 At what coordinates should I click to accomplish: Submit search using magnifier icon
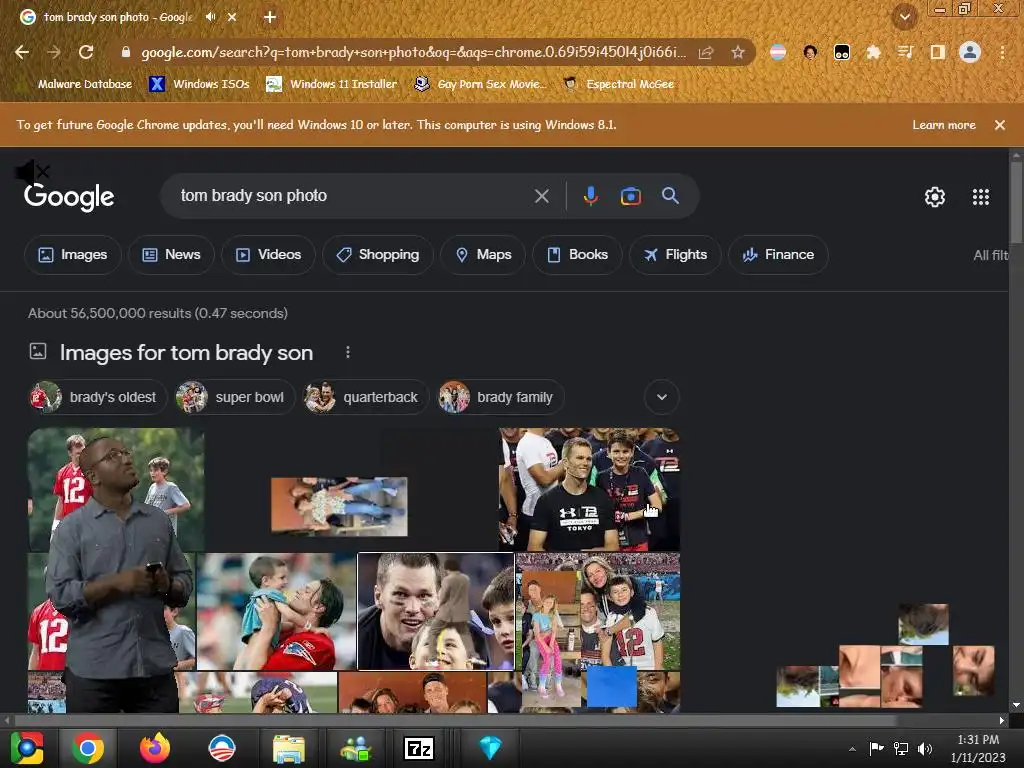point(670,195)
